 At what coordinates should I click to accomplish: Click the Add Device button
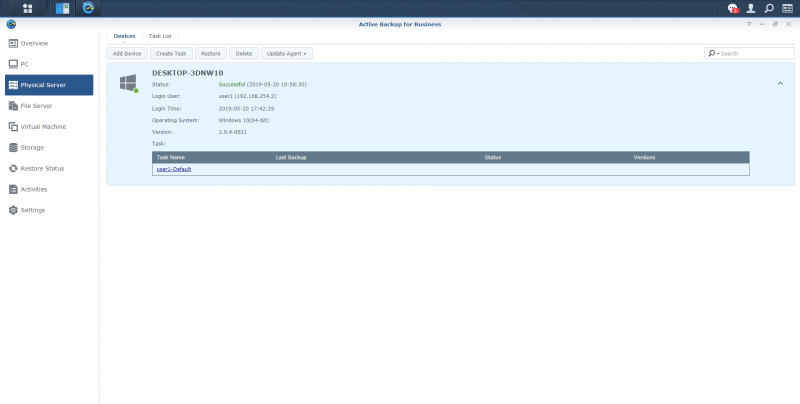click(127, 54)
